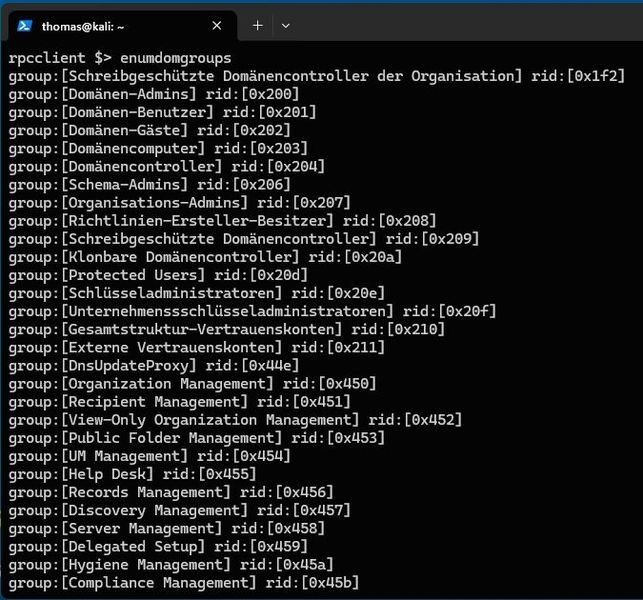Click the Delegated Setup group line
Screen dimensions: 643x600
click(158, 545)
